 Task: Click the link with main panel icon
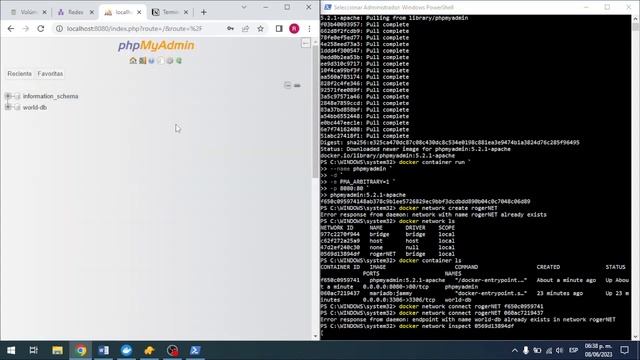point(298,85)
